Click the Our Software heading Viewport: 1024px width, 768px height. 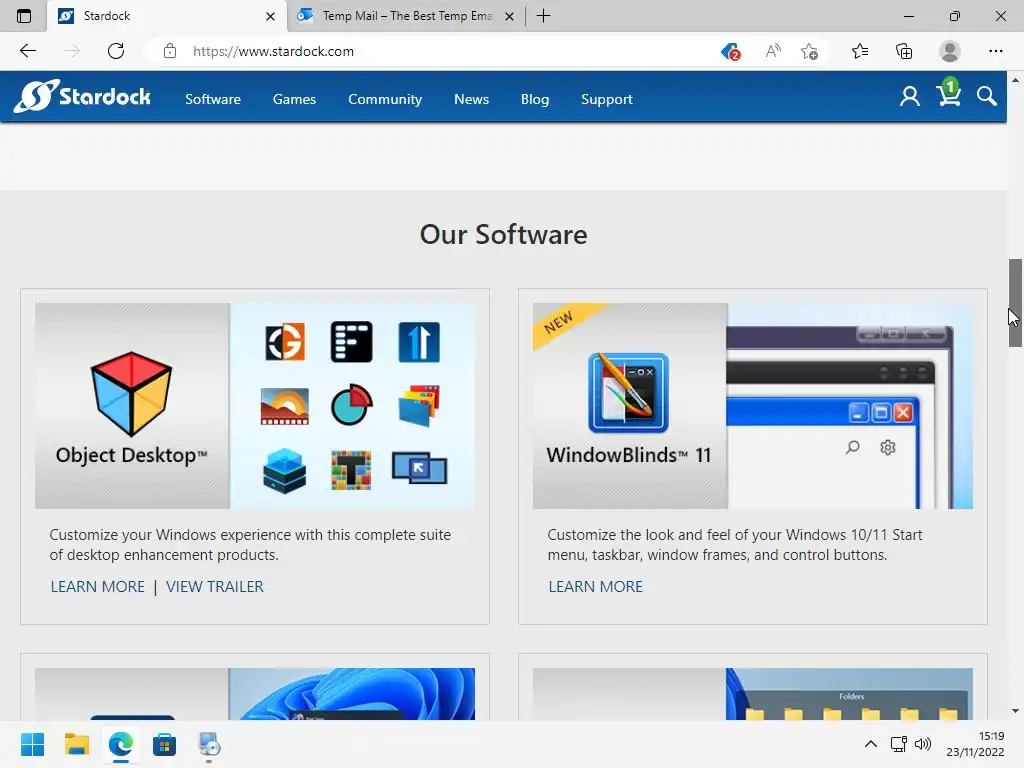click(504, 234)
